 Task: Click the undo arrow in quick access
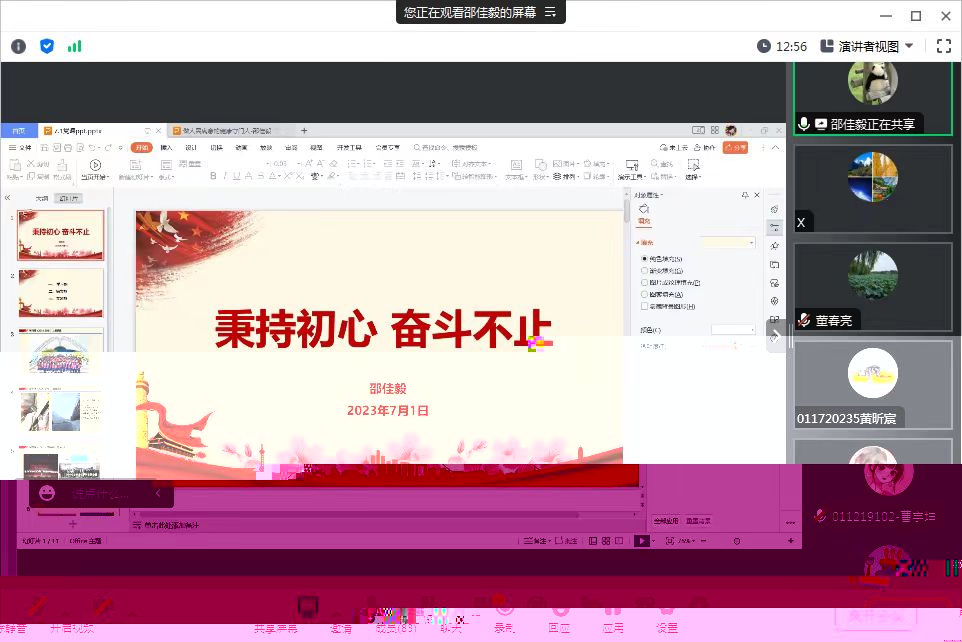pos(92,148)
